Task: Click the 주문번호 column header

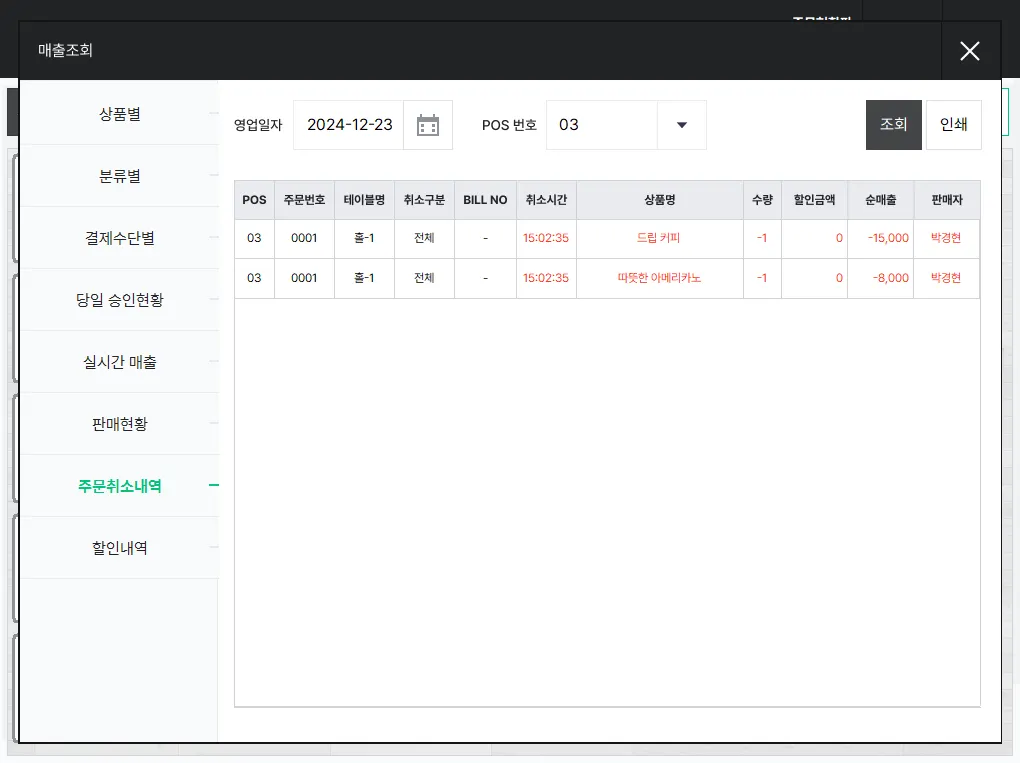Action: pyautogui.click(x=304, y=200)
